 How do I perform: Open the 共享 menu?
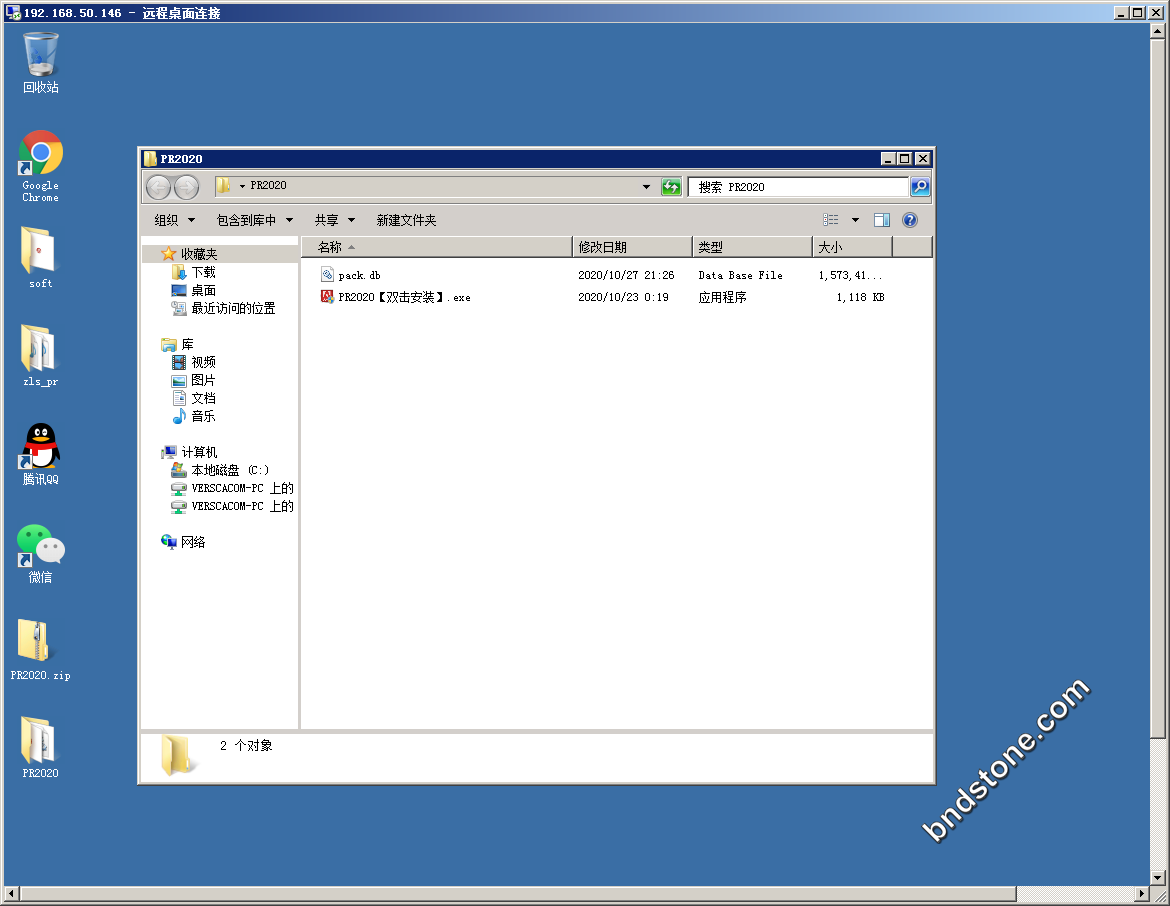[x=334, y=220]
